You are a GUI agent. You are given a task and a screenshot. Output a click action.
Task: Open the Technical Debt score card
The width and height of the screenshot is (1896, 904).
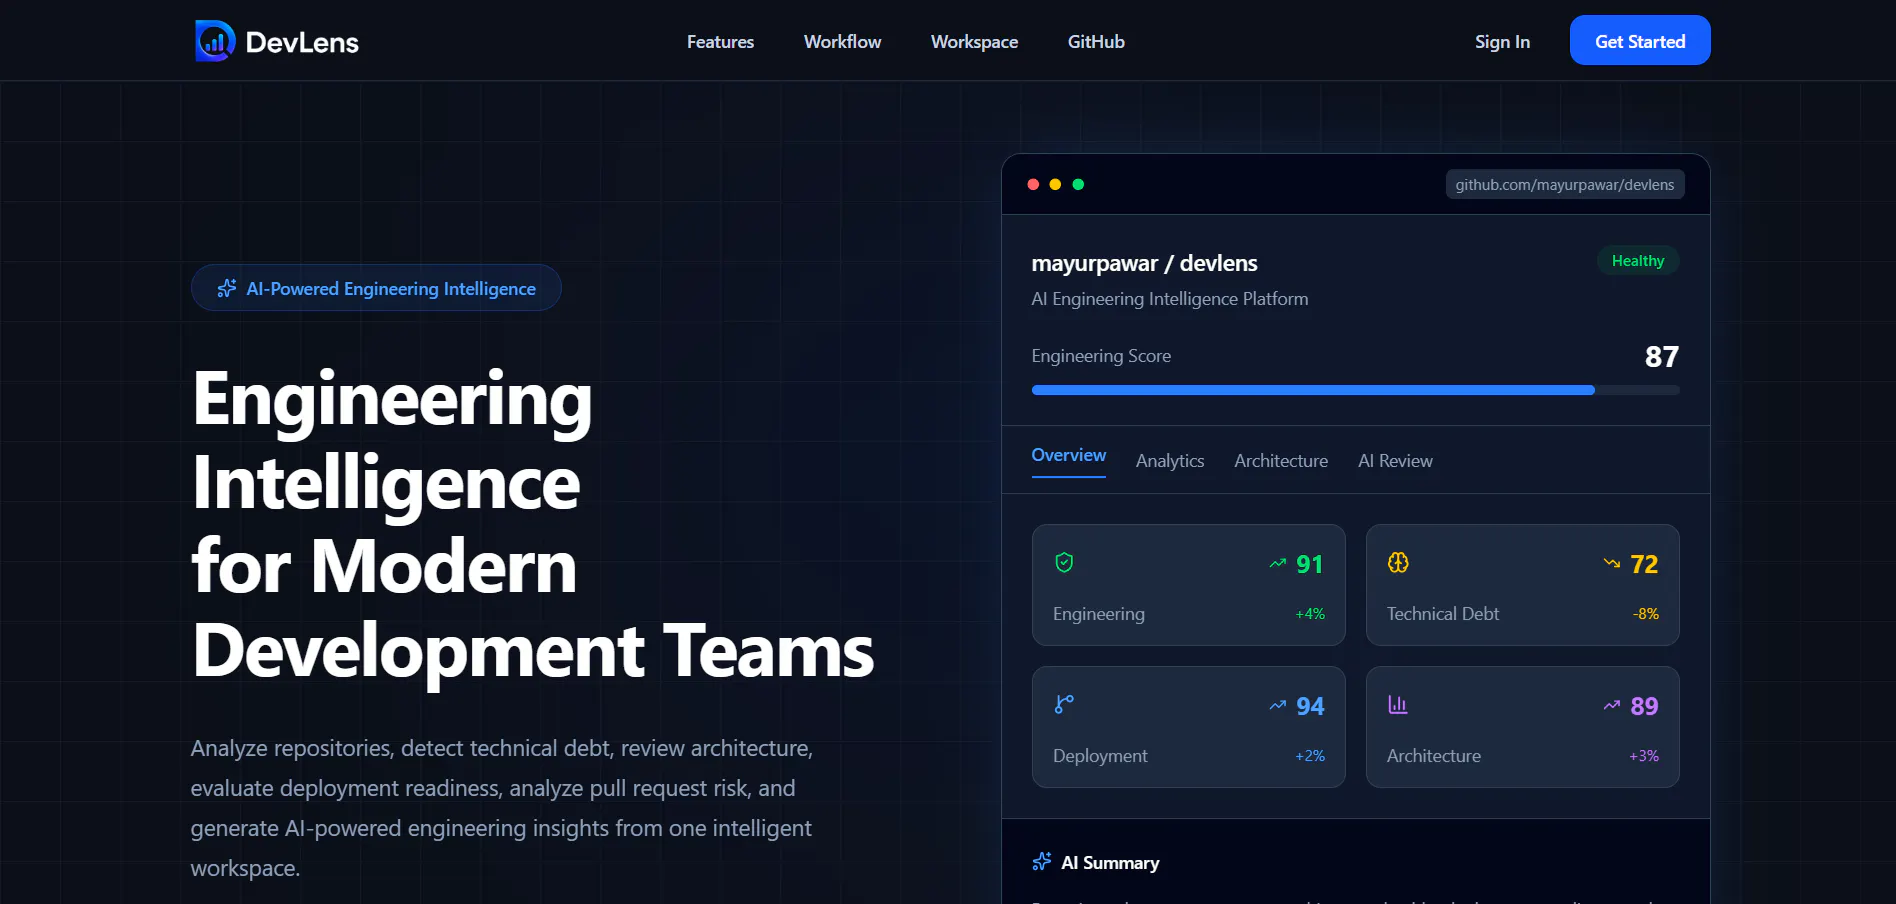(x=1523, y=585)
